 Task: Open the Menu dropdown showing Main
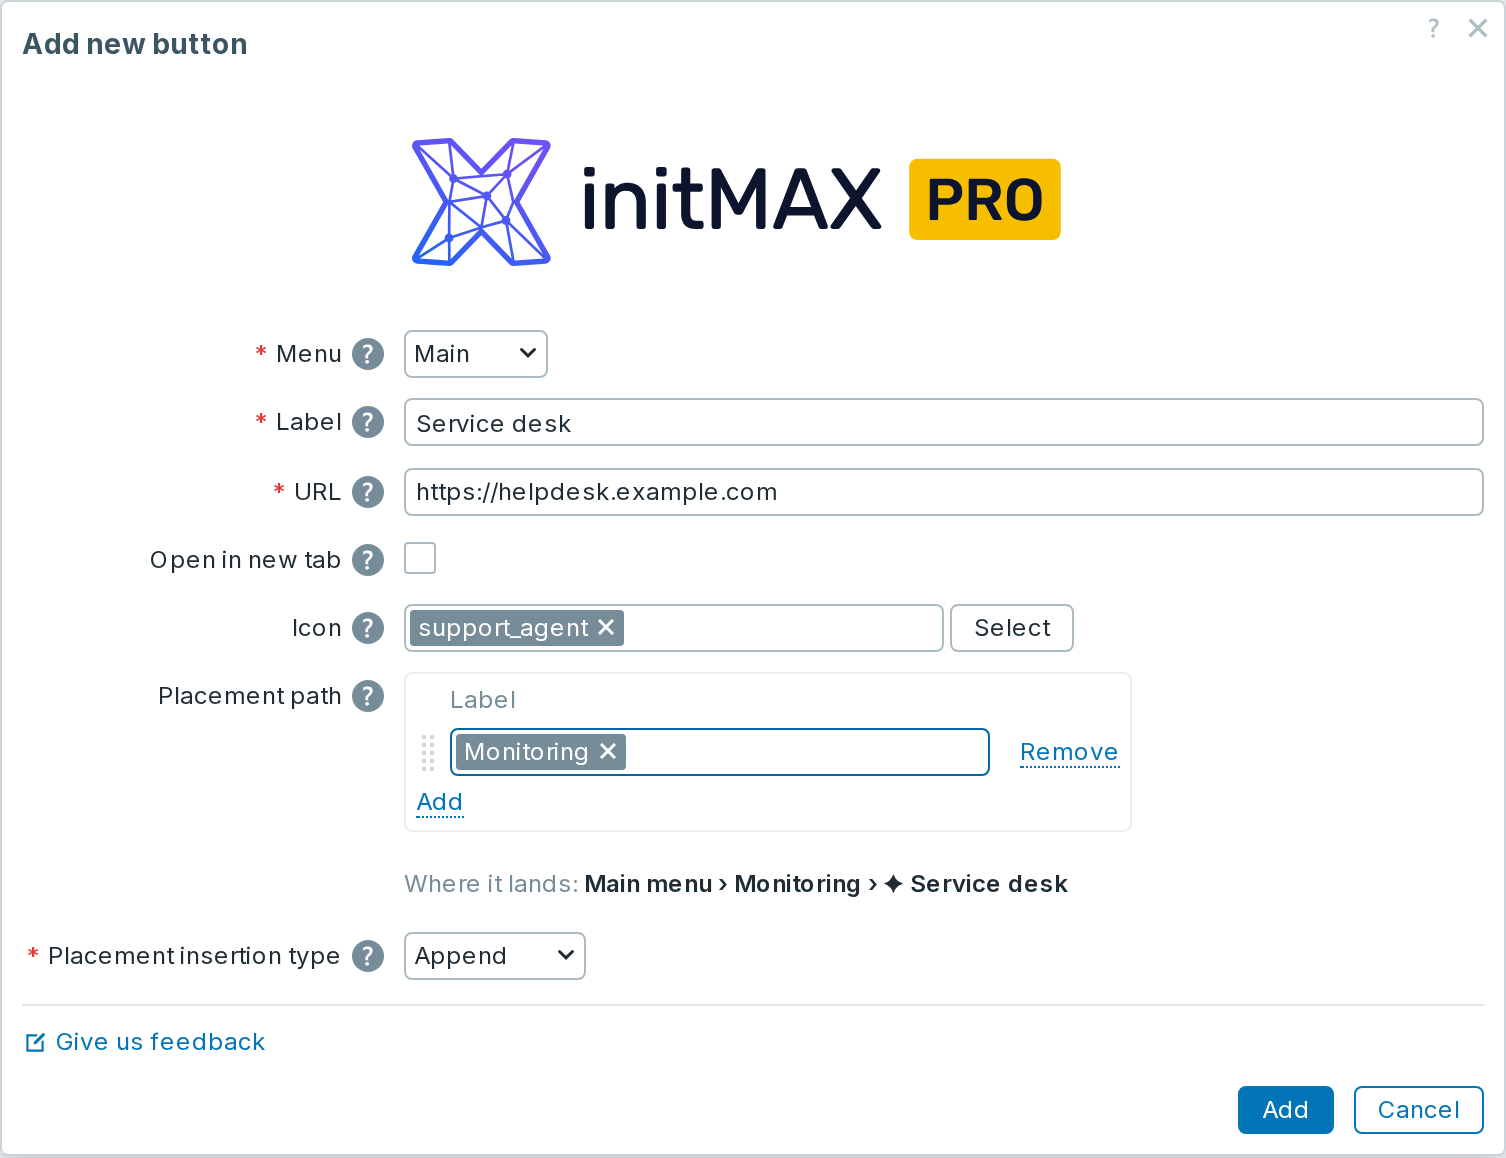tap(476, 354)
